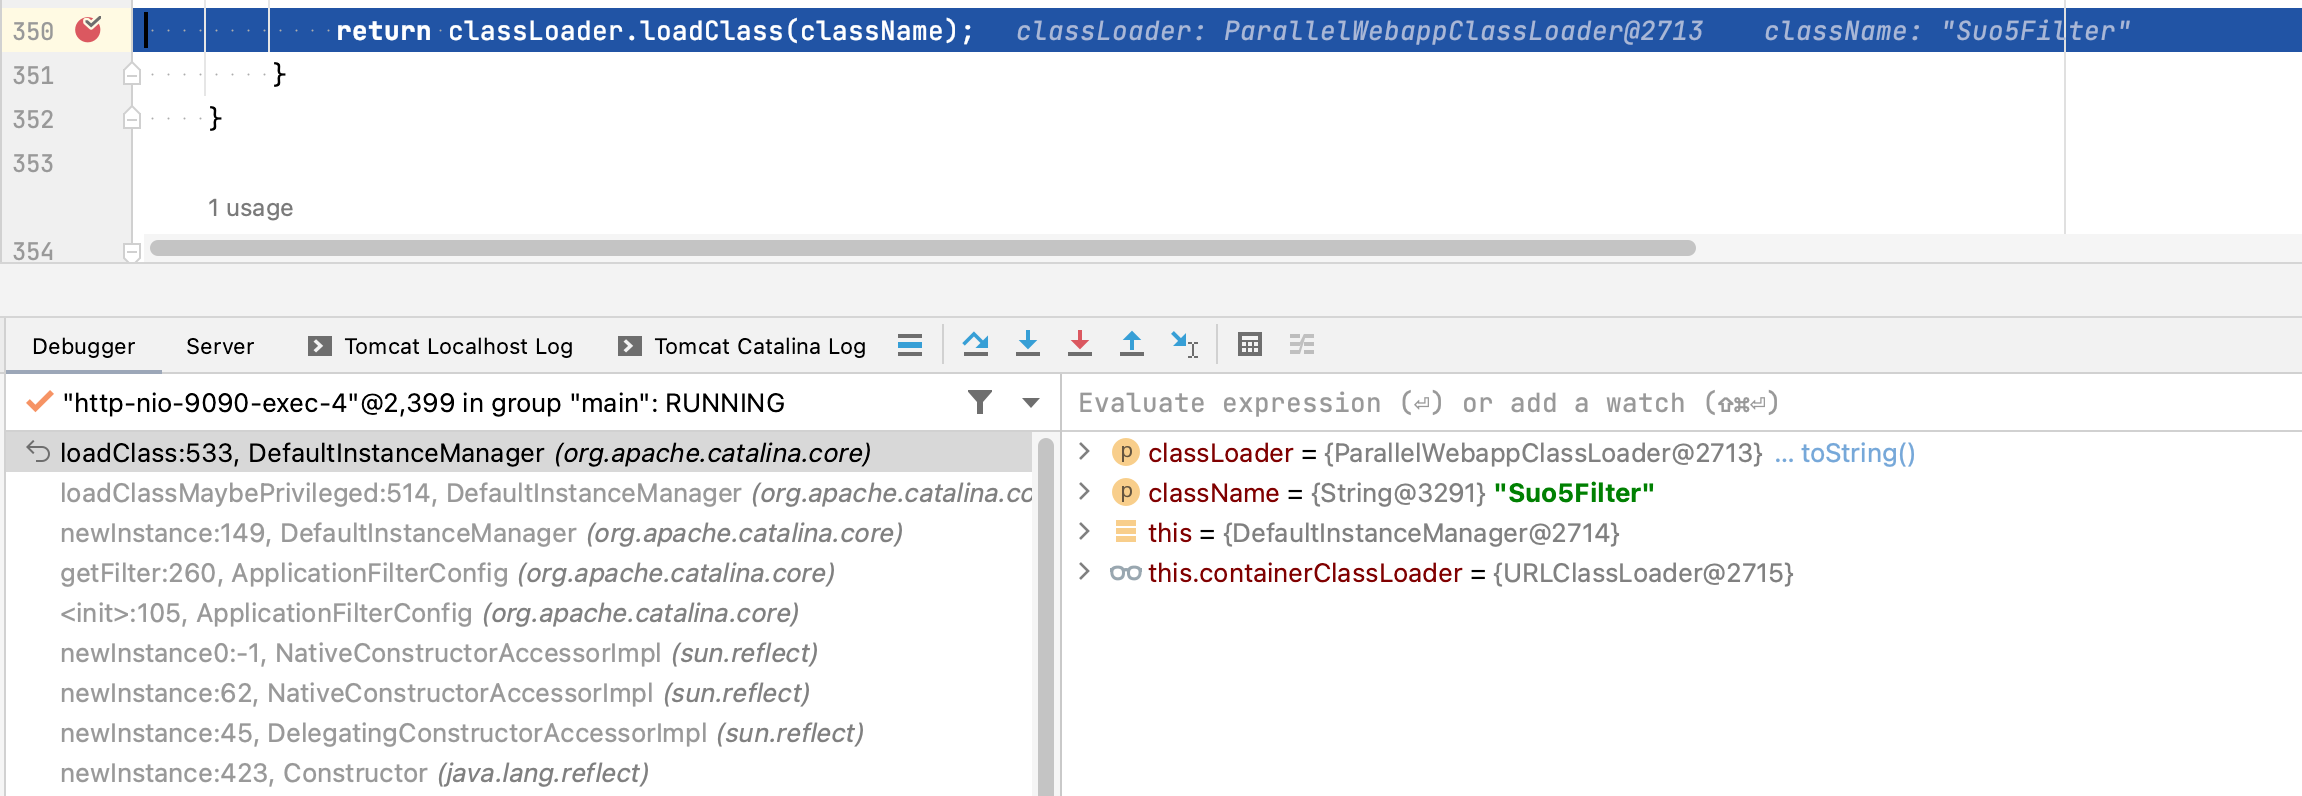2302x796 pixels.
Task: Click the red Force Step Into icon
Action: click(1080, 344)
